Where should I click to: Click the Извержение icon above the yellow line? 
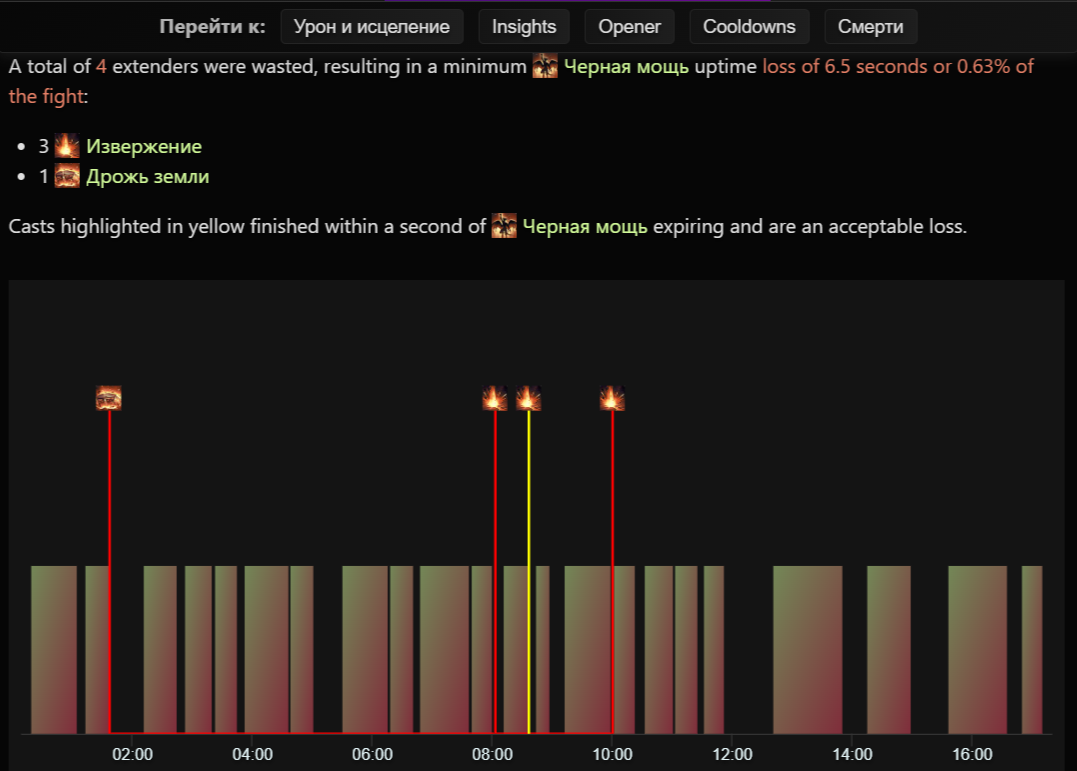(528, 398)
